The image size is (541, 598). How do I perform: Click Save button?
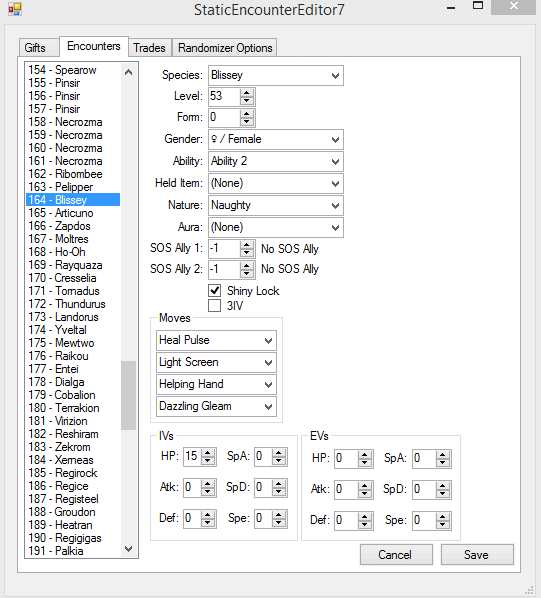477,555
